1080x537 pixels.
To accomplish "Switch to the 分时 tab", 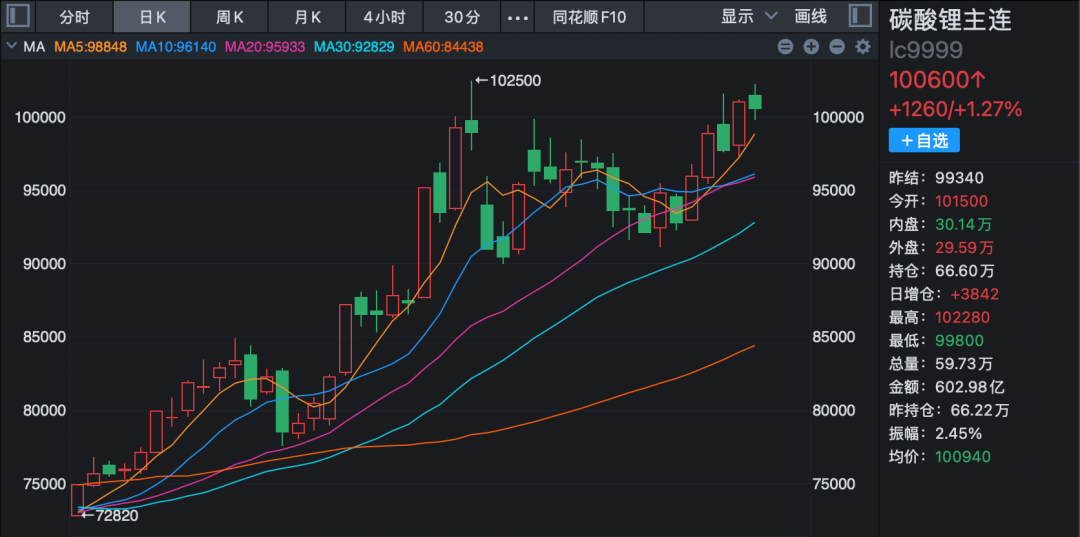I will (74, 17).
